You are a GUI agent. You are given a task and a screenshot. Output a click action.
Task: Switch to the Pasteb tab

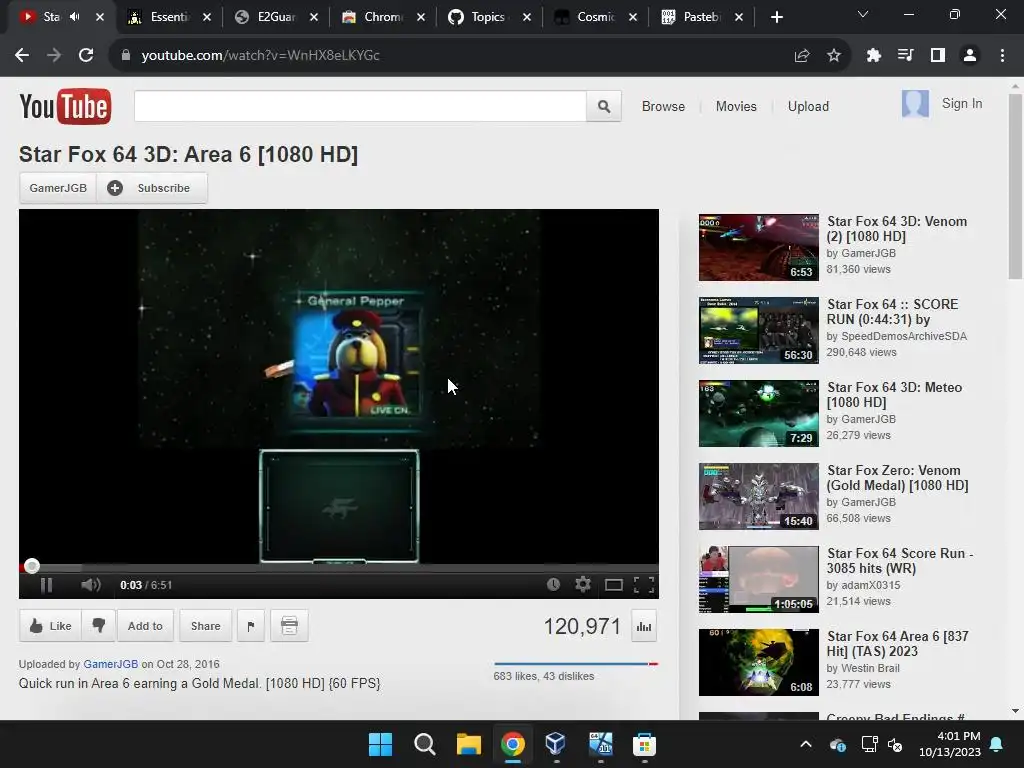701,17
